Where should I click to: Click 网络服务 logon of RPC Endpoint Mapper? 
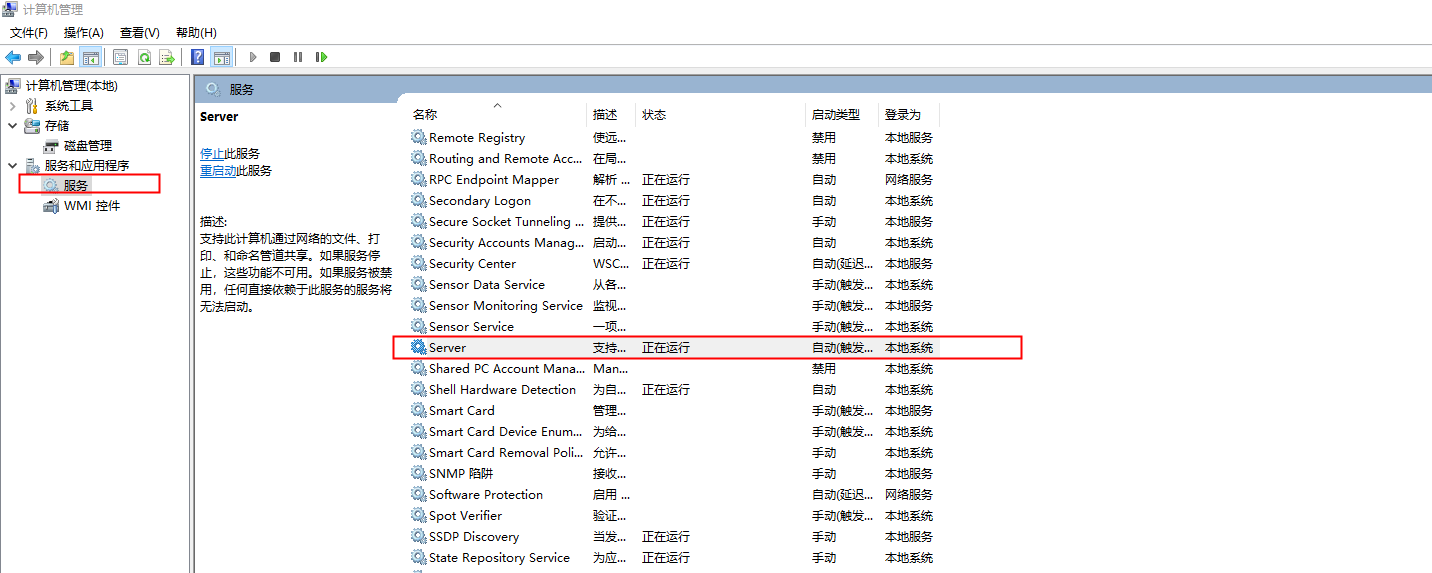(x=909, y=179)
